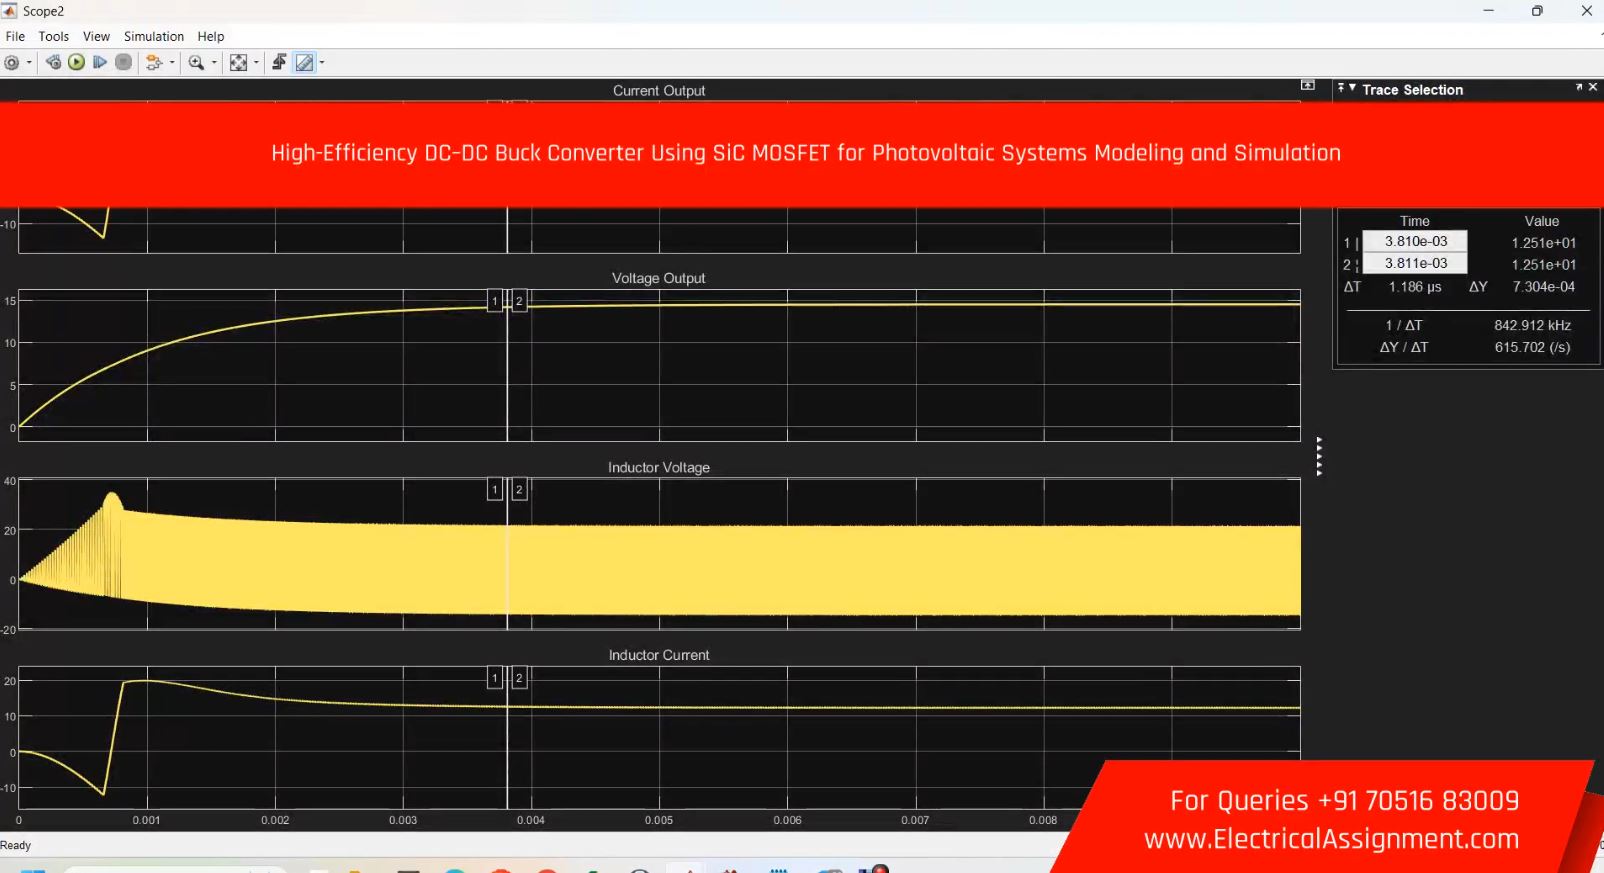1604x873 pixels.
Task: Click the Step Forward button
Action: 100,62
